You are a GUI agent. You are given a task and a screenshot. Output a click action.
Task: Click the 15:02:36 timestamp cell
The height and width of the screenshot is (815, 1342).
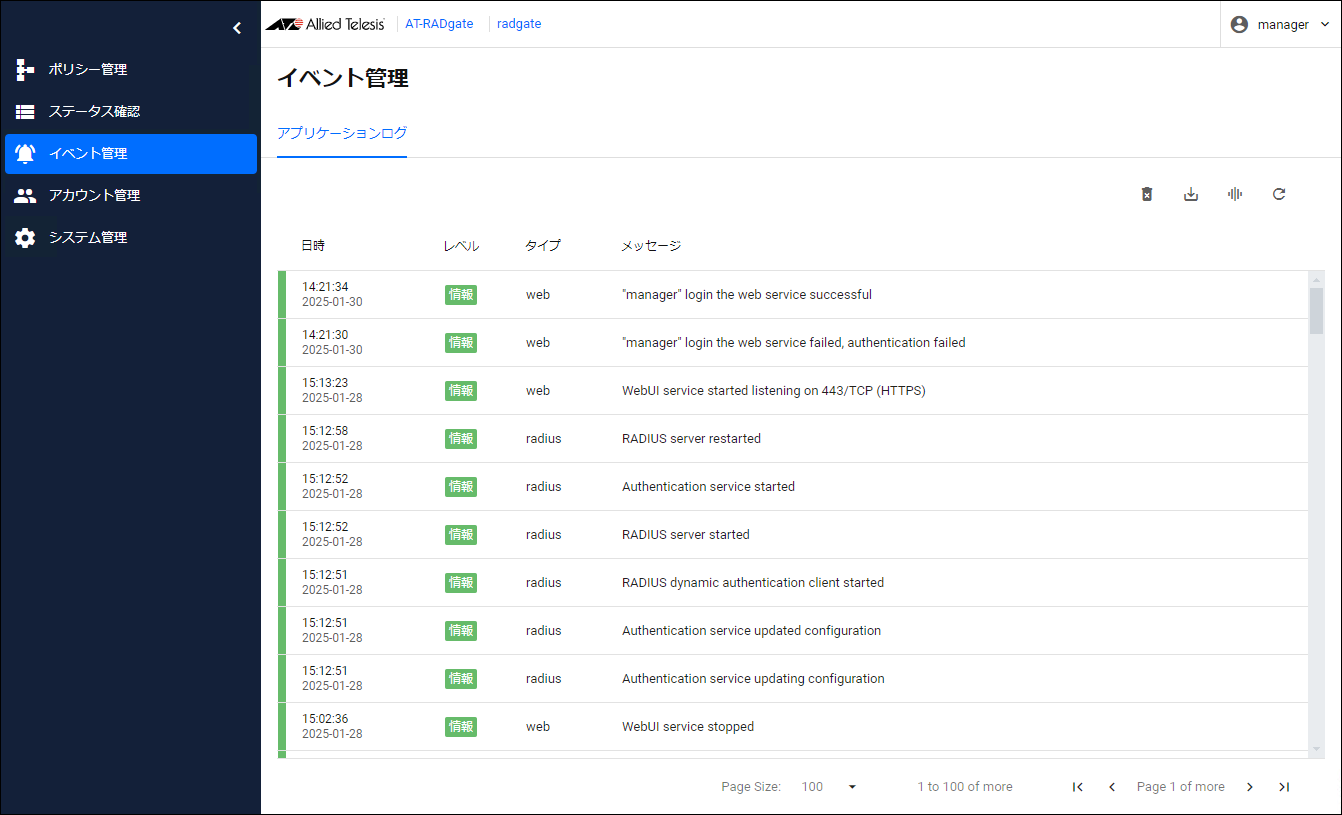pos(332,727)
